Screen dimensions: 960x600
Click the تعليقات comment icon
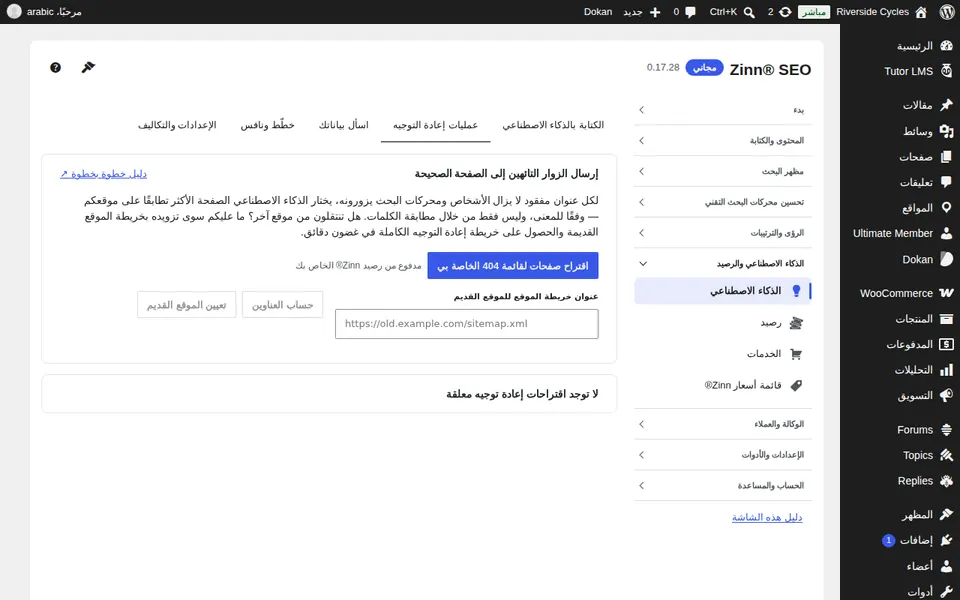click(x=947, y=182)
